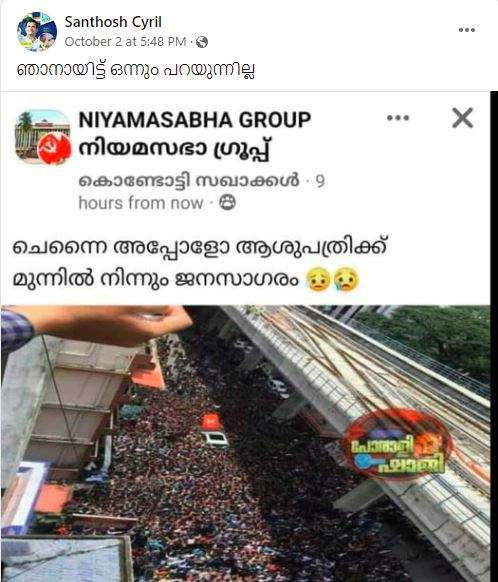Click the crying emoji in the caption

(346, 279)
